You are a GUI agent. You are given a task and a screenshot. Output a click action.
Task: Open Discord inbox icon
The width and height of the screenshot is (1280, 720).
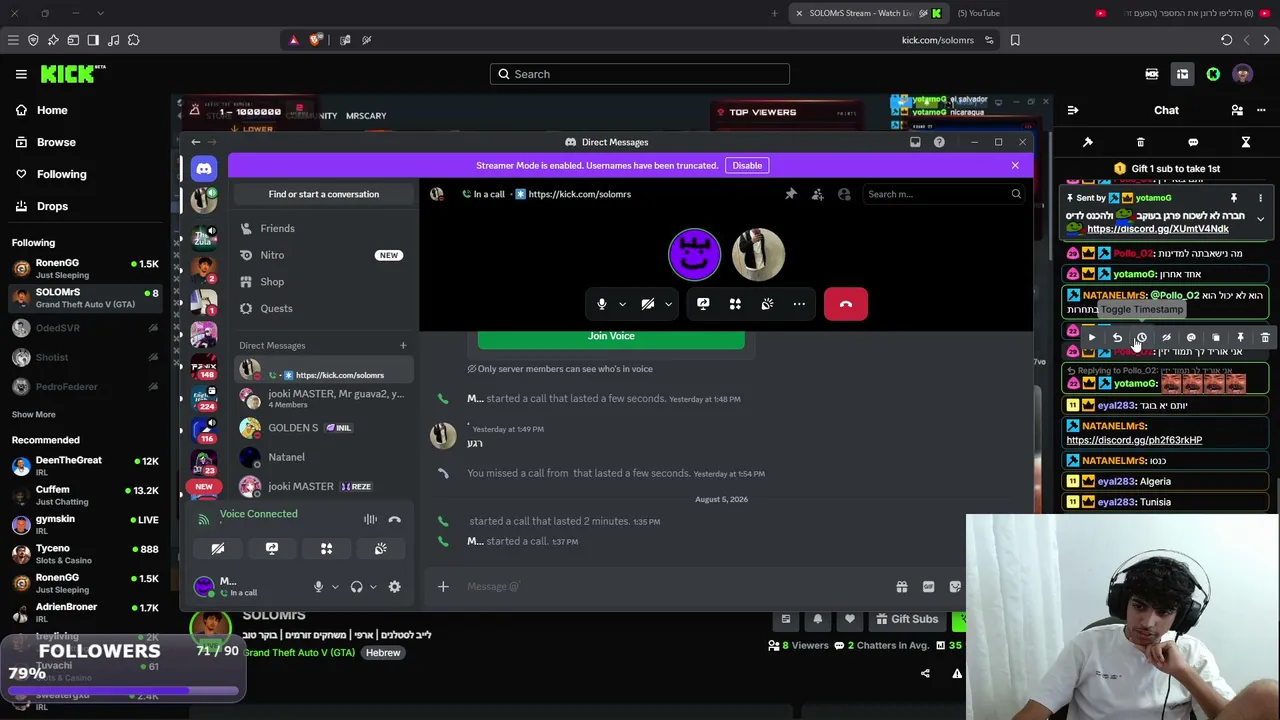(915, 142)
